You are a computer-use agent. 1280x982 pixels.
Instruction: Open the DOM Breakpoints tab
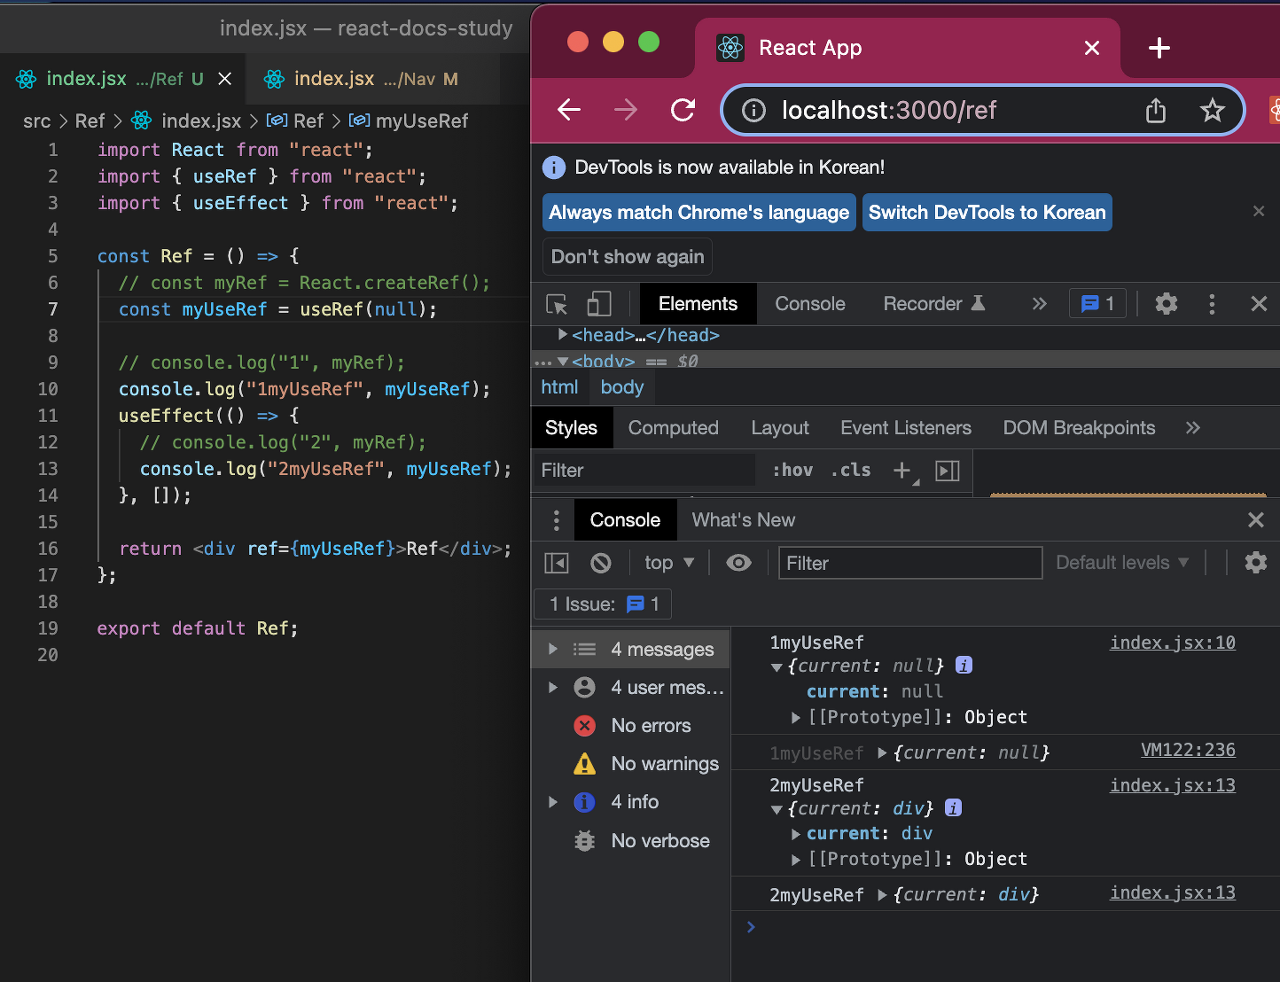[1079, 428]
